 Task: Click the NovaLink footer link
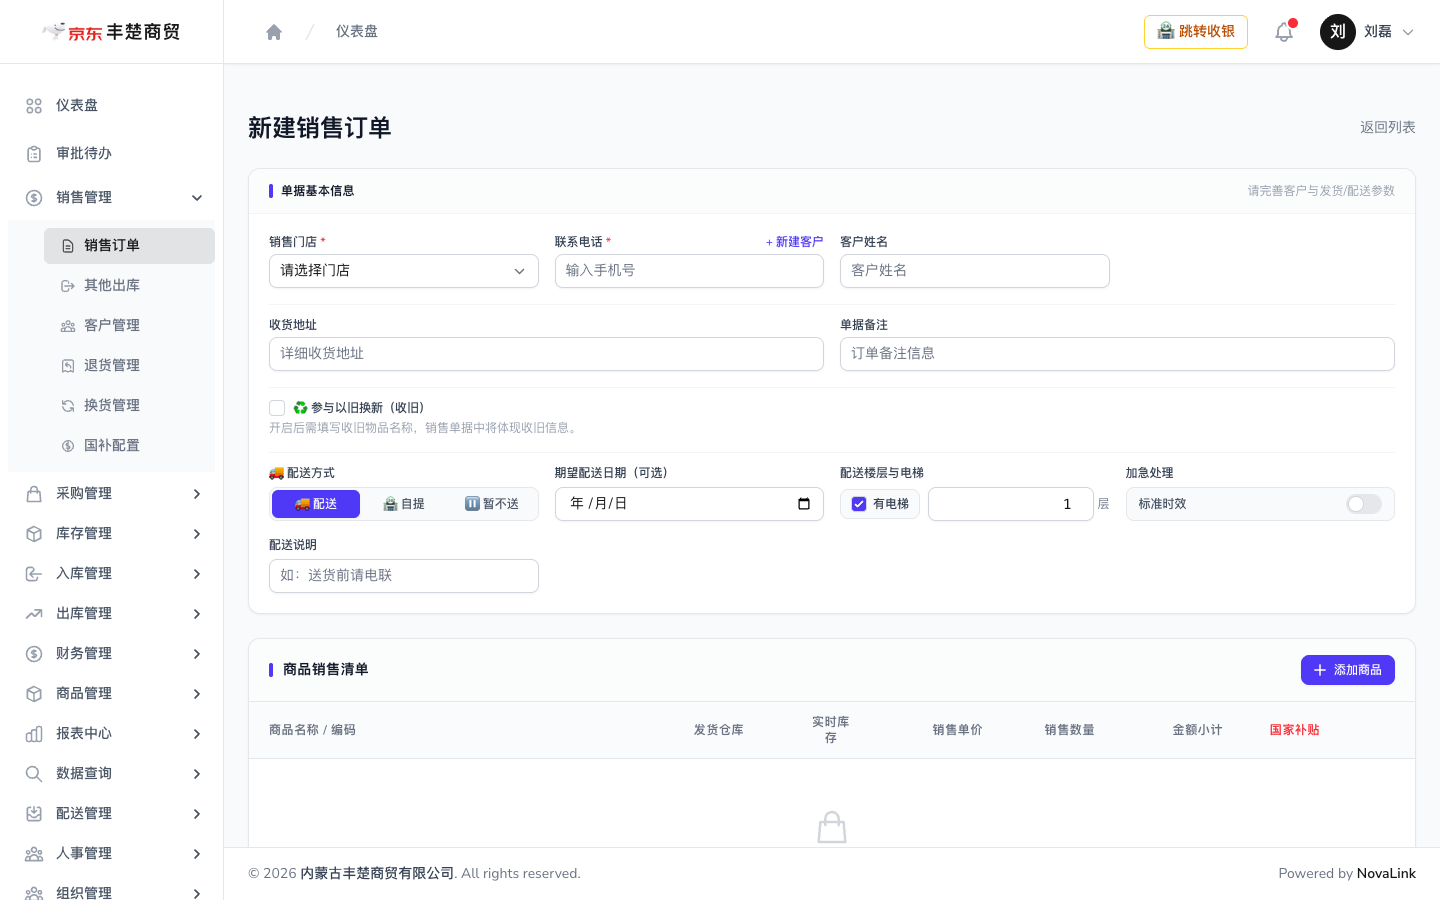1386,874
